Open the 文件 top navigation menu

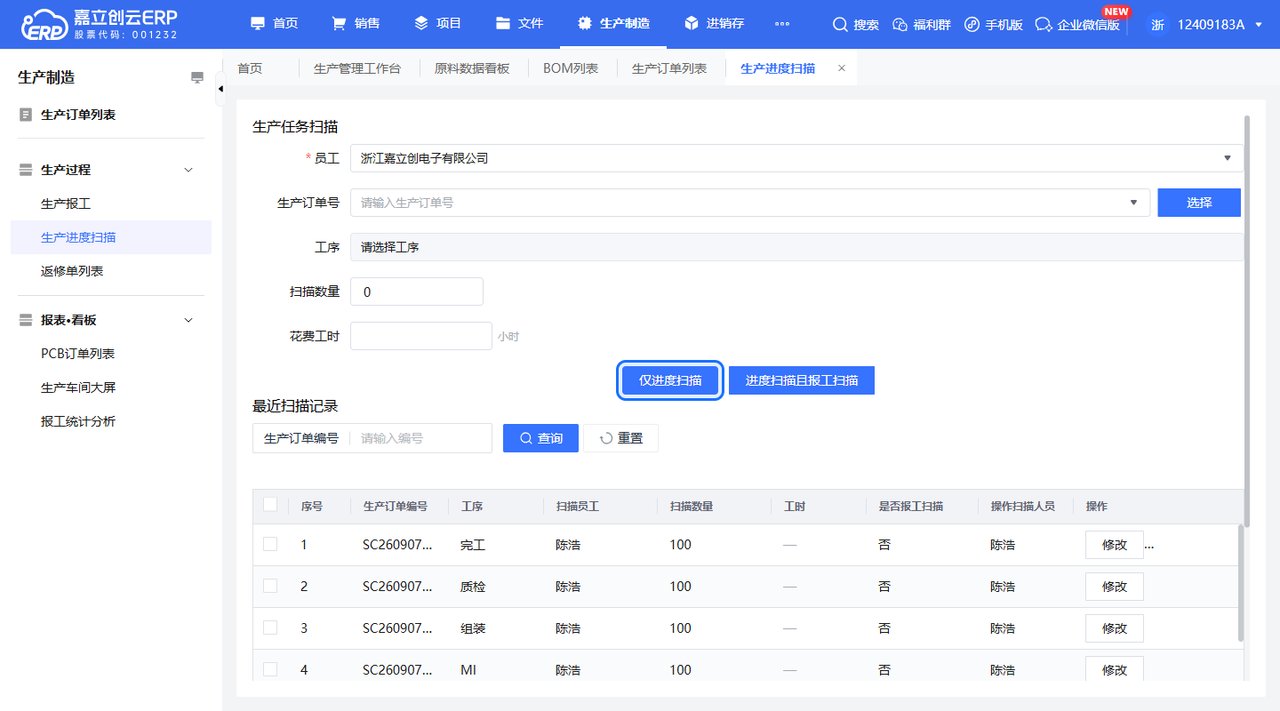pyautogui.click(x=519, y=23)
